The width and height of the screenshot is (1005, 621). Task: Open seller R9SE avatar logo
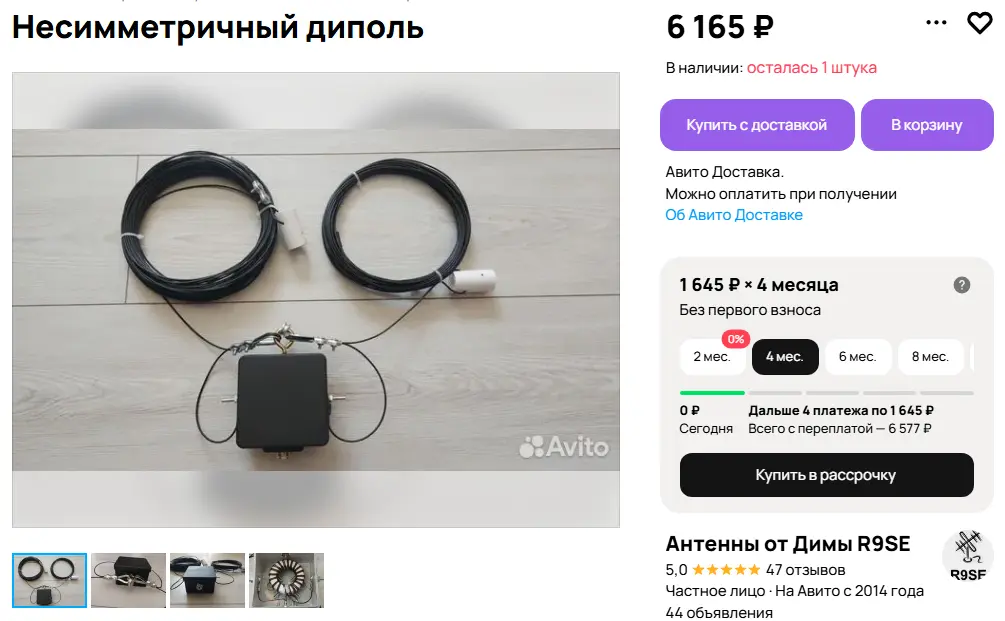[x=967, y=556]
